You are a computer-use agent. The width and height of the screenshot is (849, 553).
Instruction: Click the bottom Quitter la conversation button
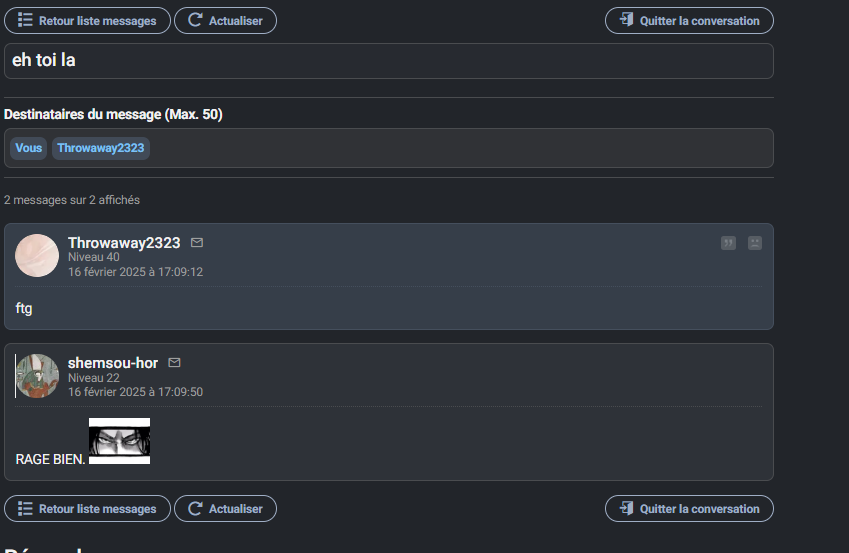click(x=689, y=509)
